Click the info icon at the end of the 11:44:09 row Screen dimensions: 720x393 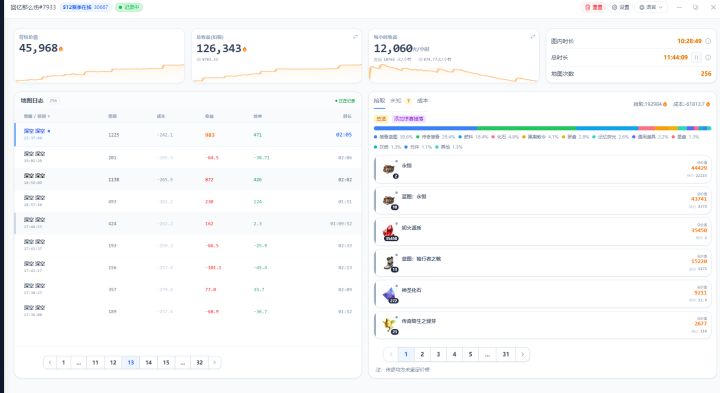tap(708, 57)
